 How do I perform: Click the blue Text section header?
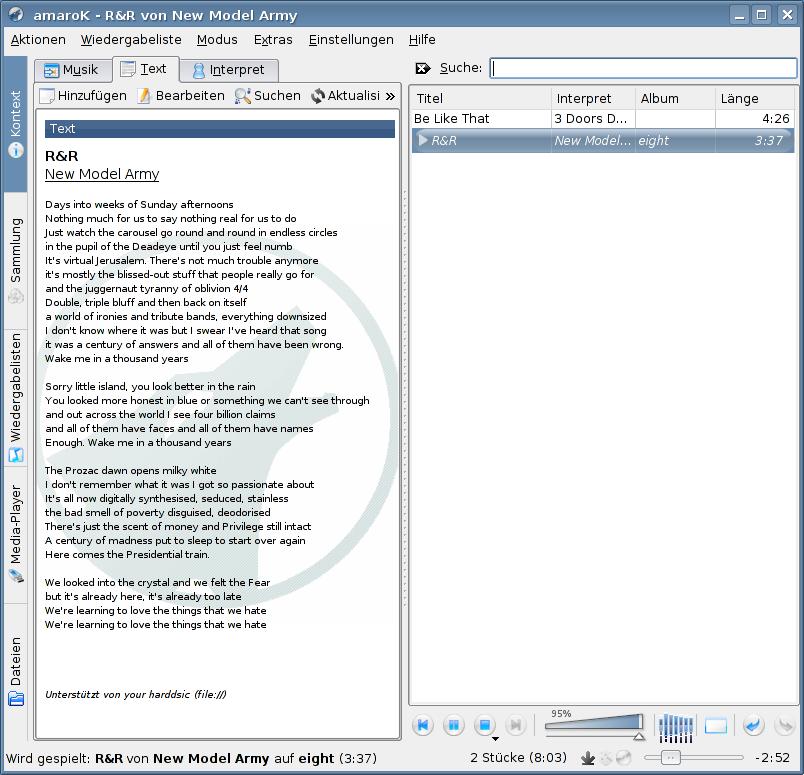[220, 129]
